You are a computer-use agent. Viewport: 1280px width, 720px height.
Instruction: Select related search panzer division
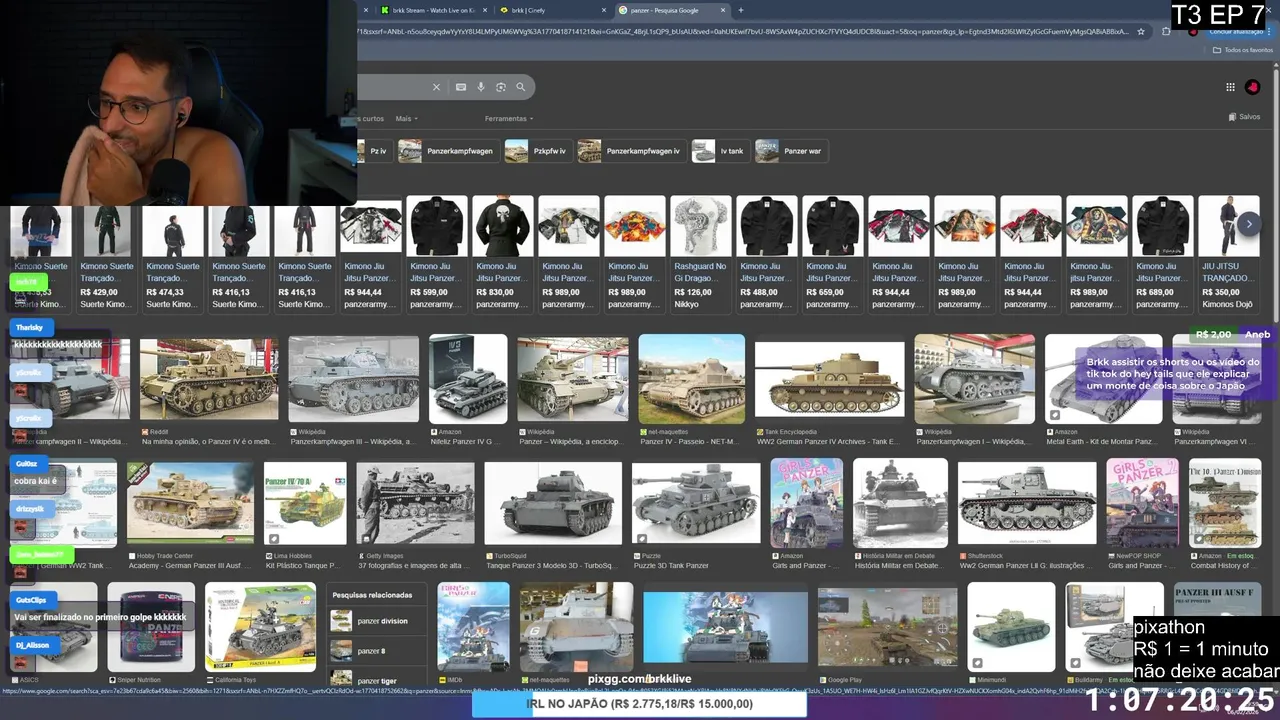[377, 621]
